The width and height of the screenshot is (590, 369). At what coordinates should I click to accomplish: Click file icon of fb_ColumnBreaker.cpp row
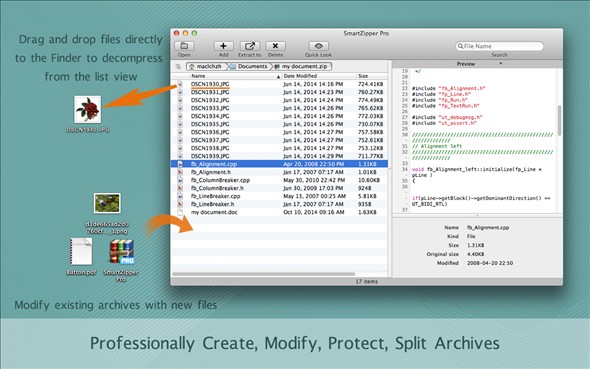(180, 180)
